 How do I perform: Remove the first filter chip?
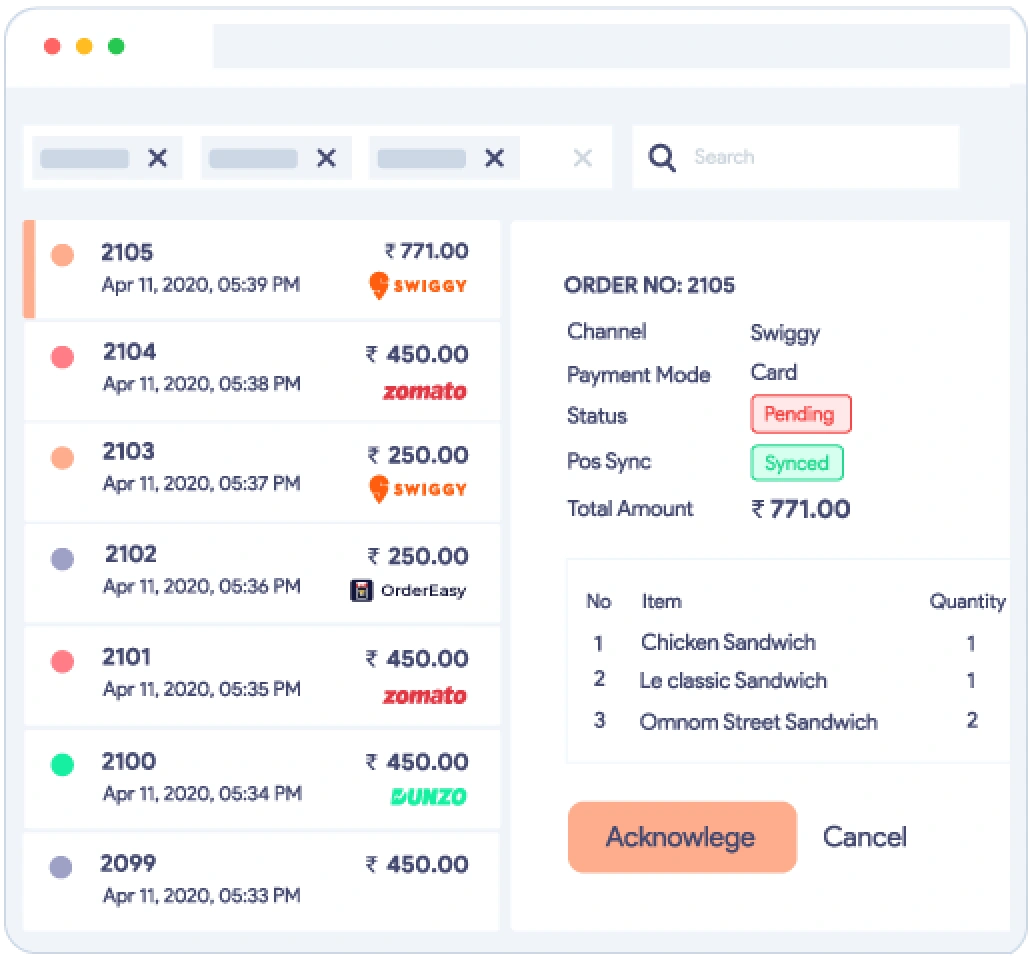tap(157, 157)
